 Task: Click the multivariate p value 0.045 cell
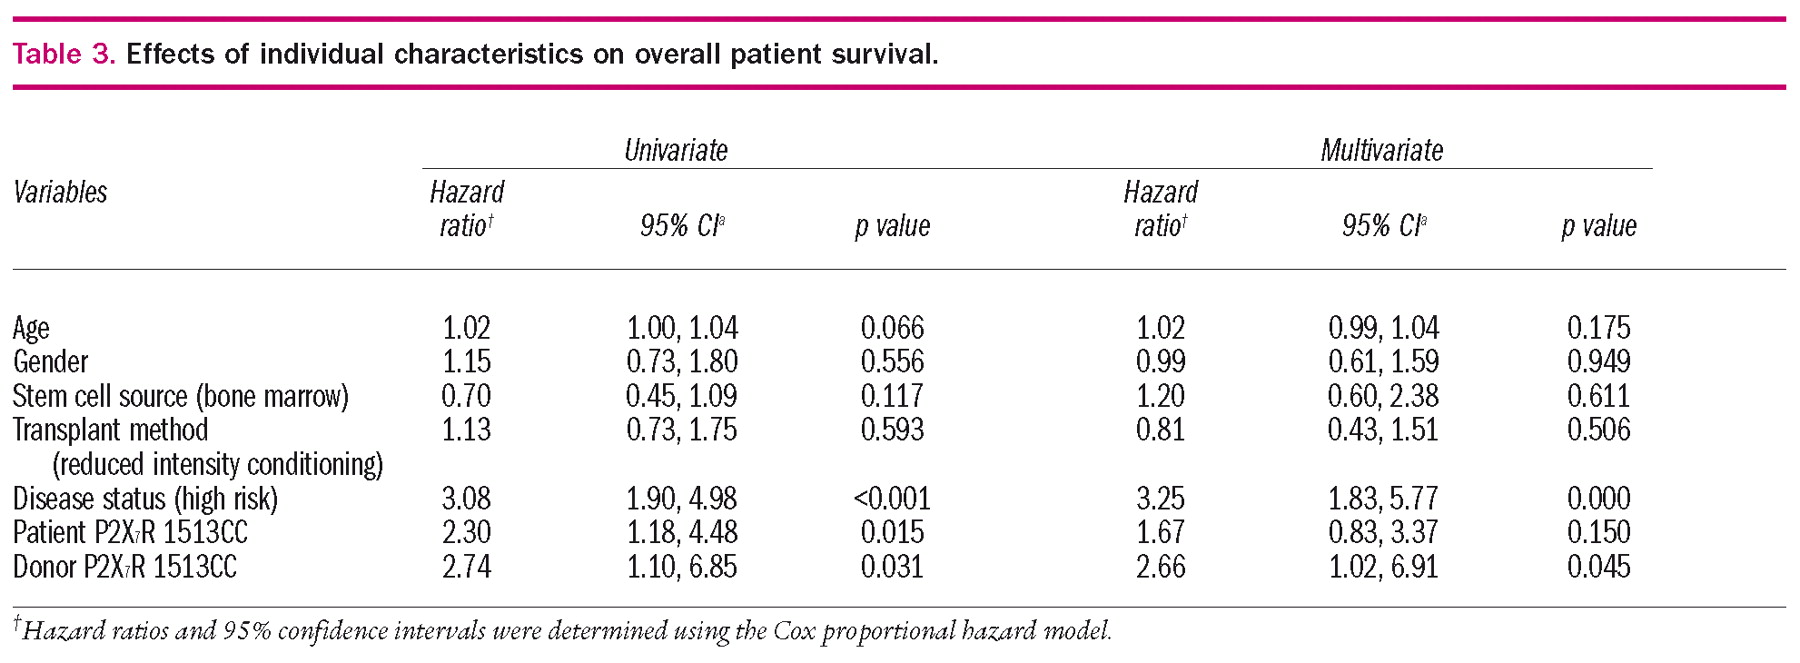(1598, 567)
